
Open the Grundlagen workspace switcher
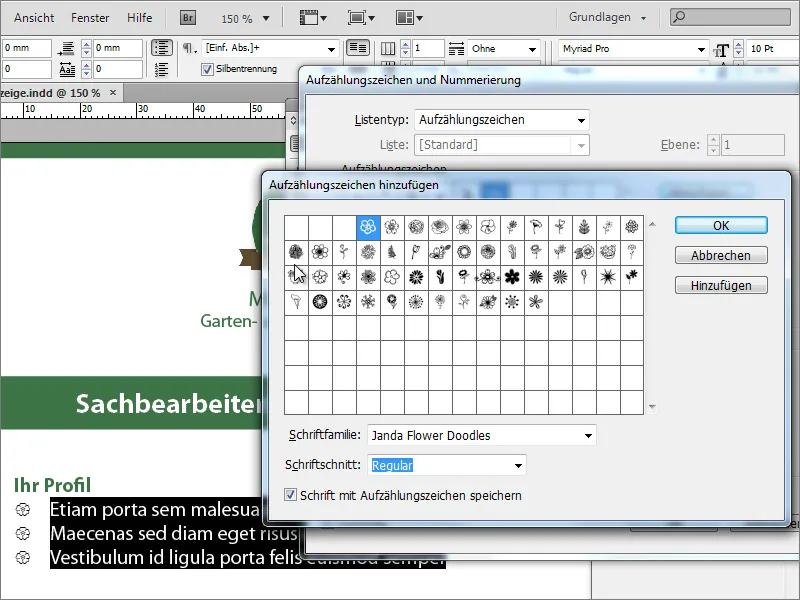tap(607, 17)
